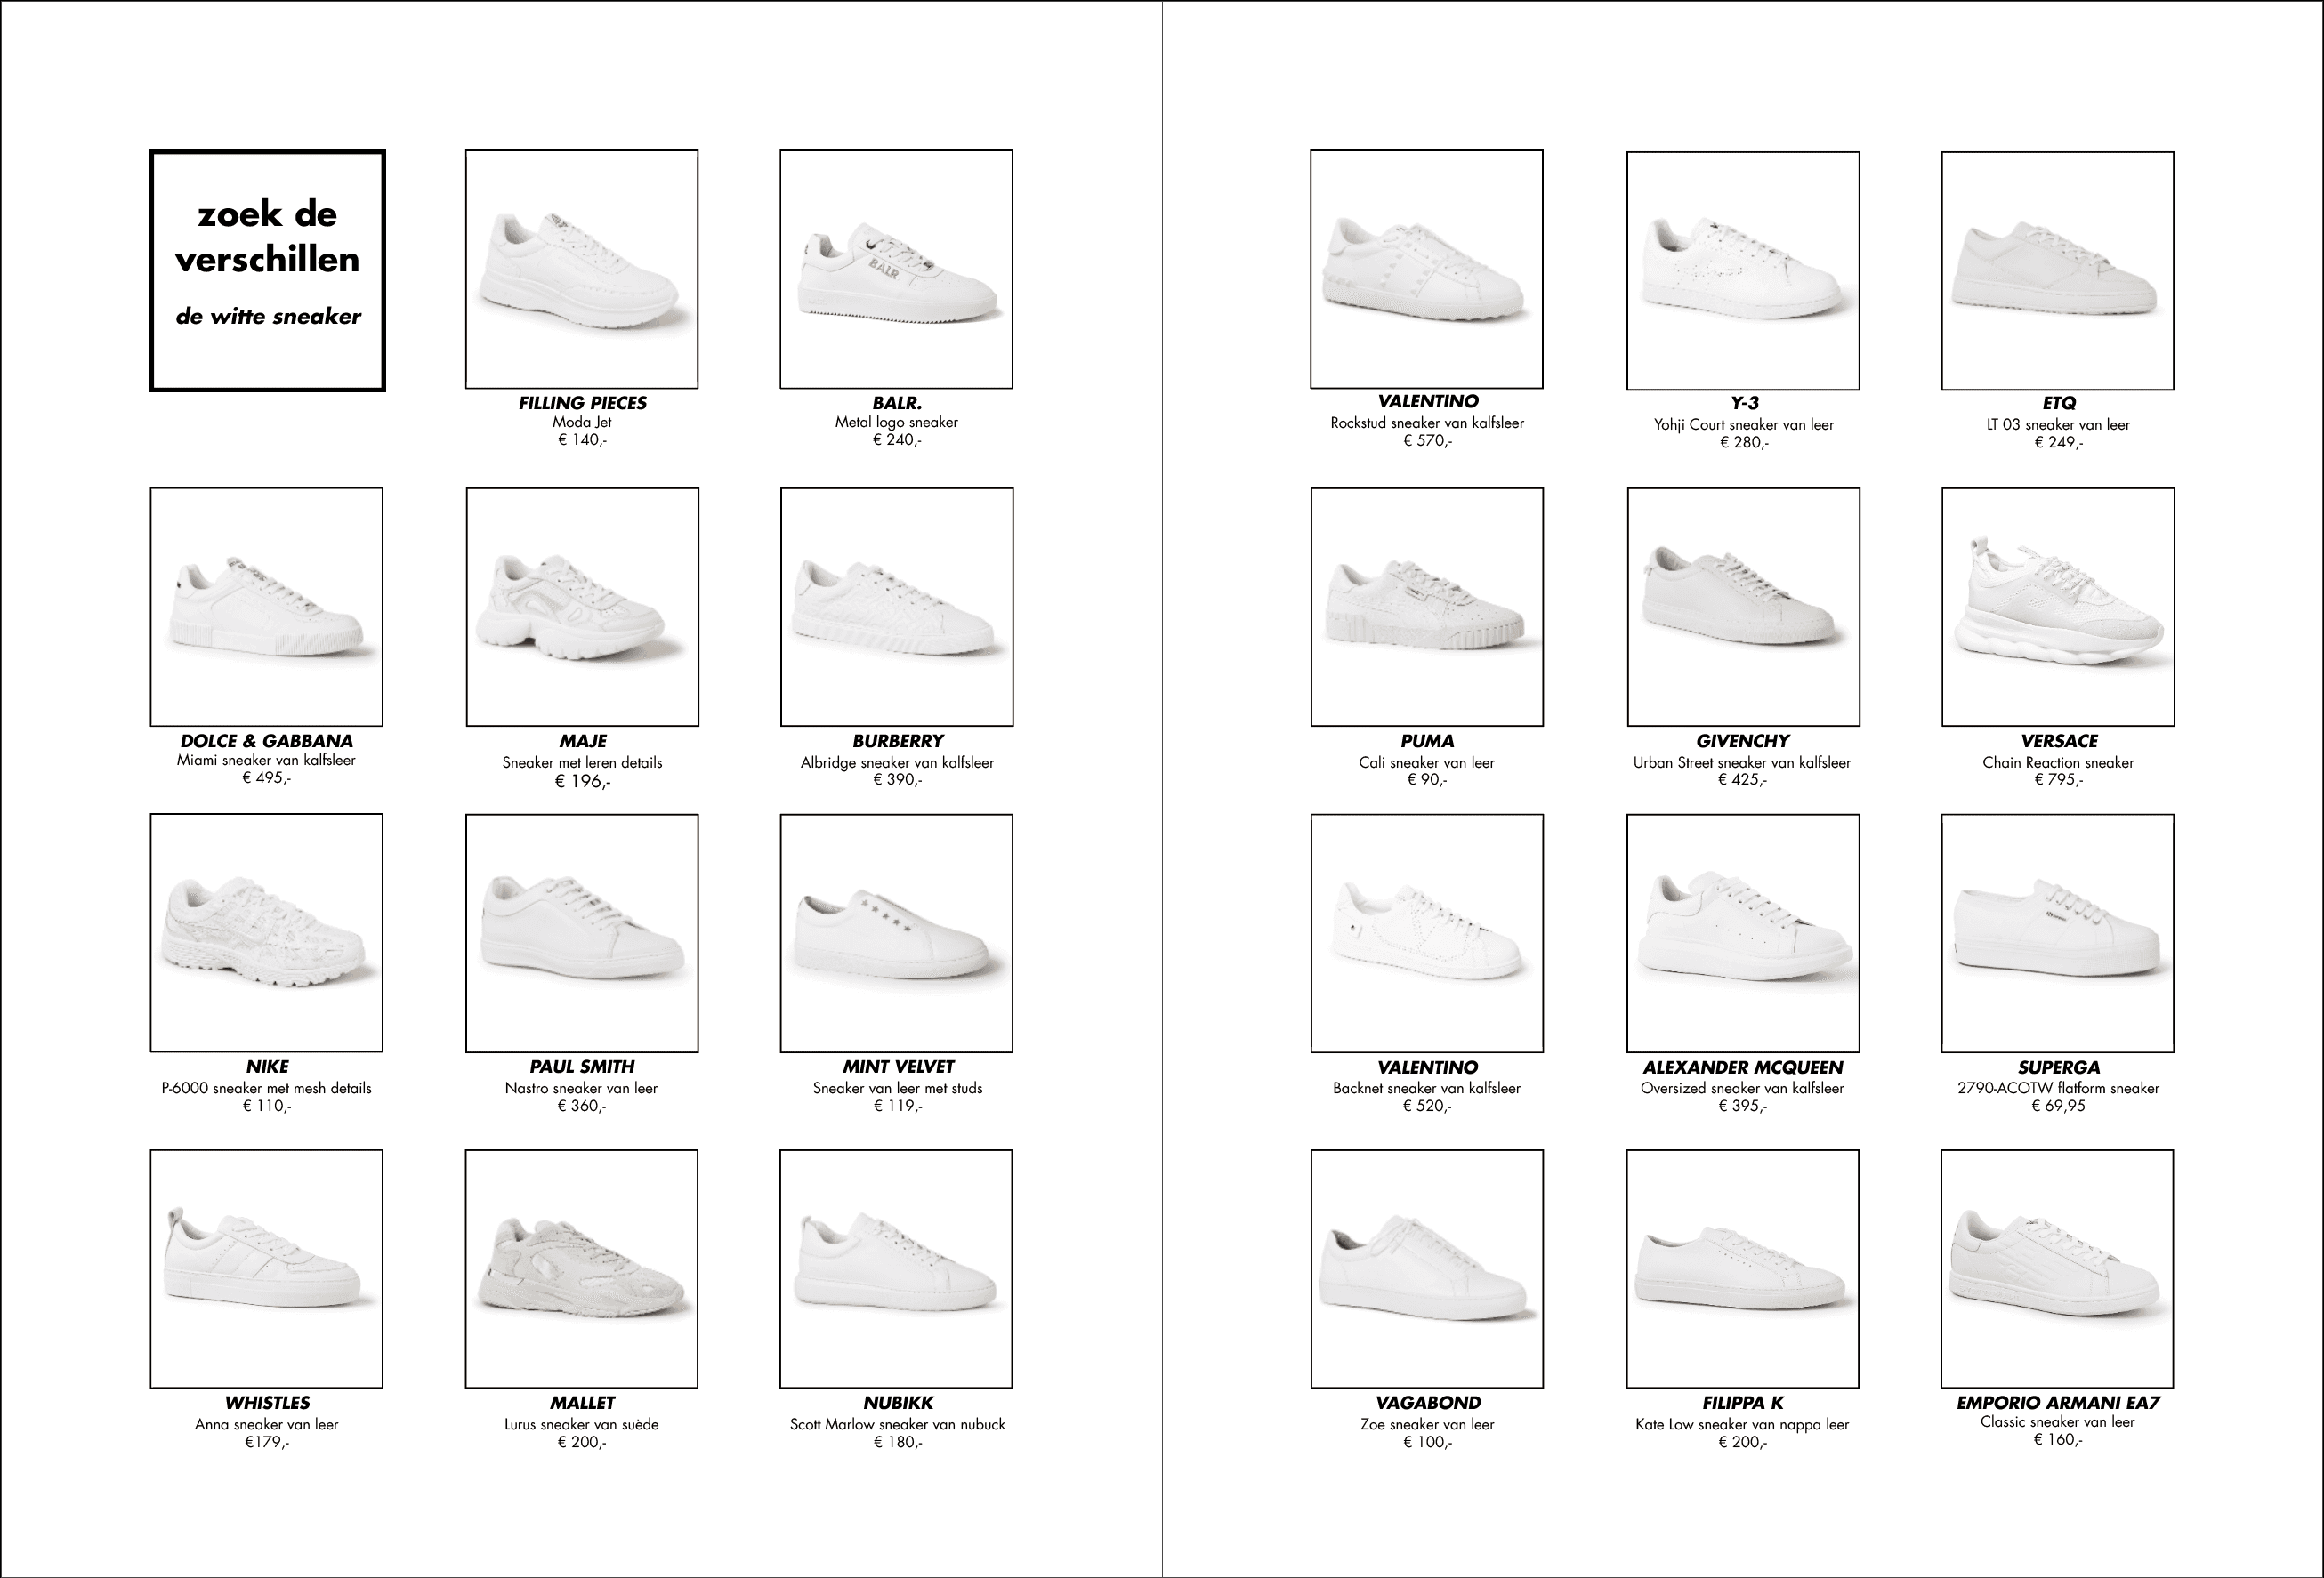The width and height of the screenshot is (2324, 1578).
Task: Click the "Backnet sneaker van kalfsleer" description
Action: [x=1427, y=1088]
